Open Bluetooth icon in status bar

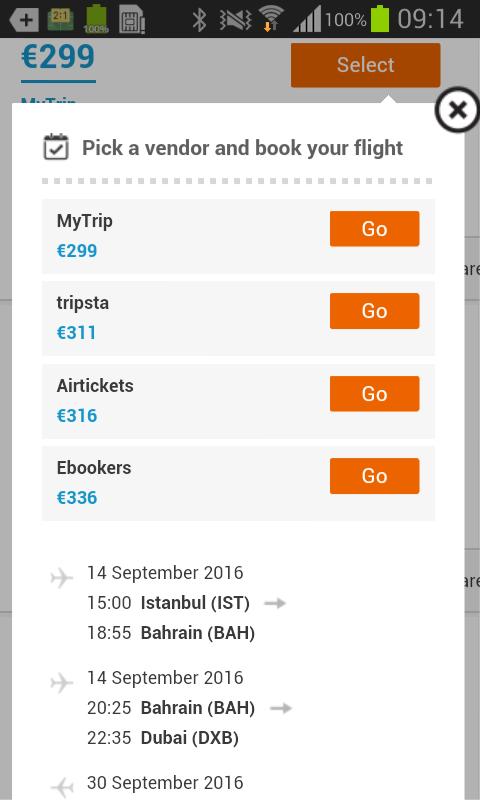point(199,19)
